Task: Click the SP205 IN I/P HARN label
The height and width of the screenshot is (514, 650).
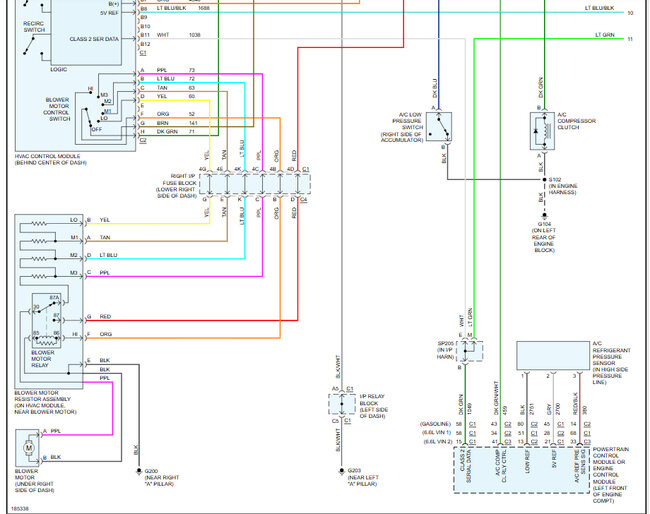Action: click(446, 350)
